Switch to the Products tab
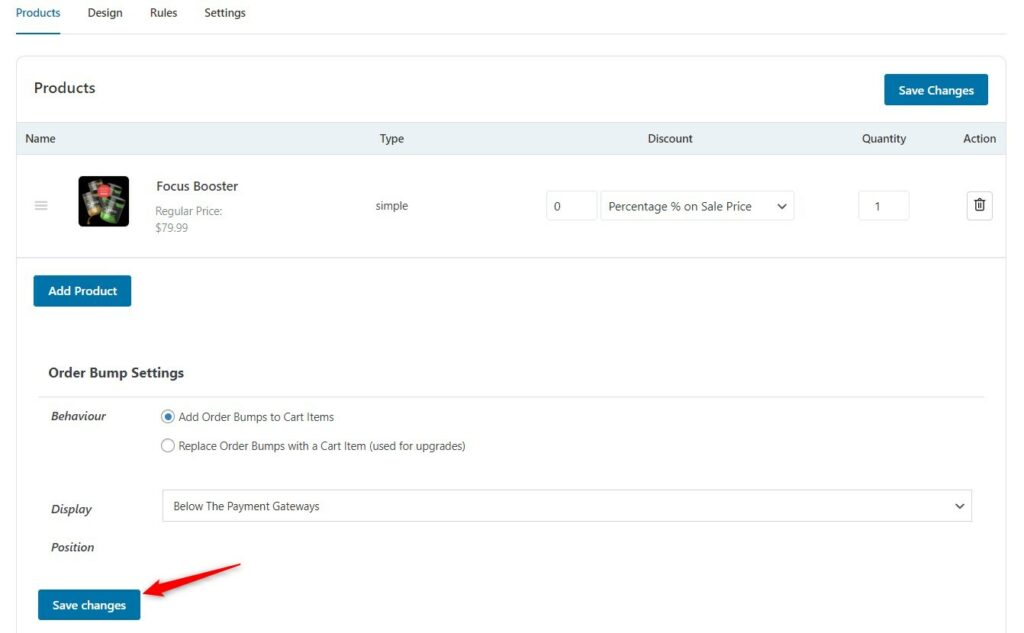Image resolution: width=1024 pixels, height=633 pixels. tap(38, 13)
